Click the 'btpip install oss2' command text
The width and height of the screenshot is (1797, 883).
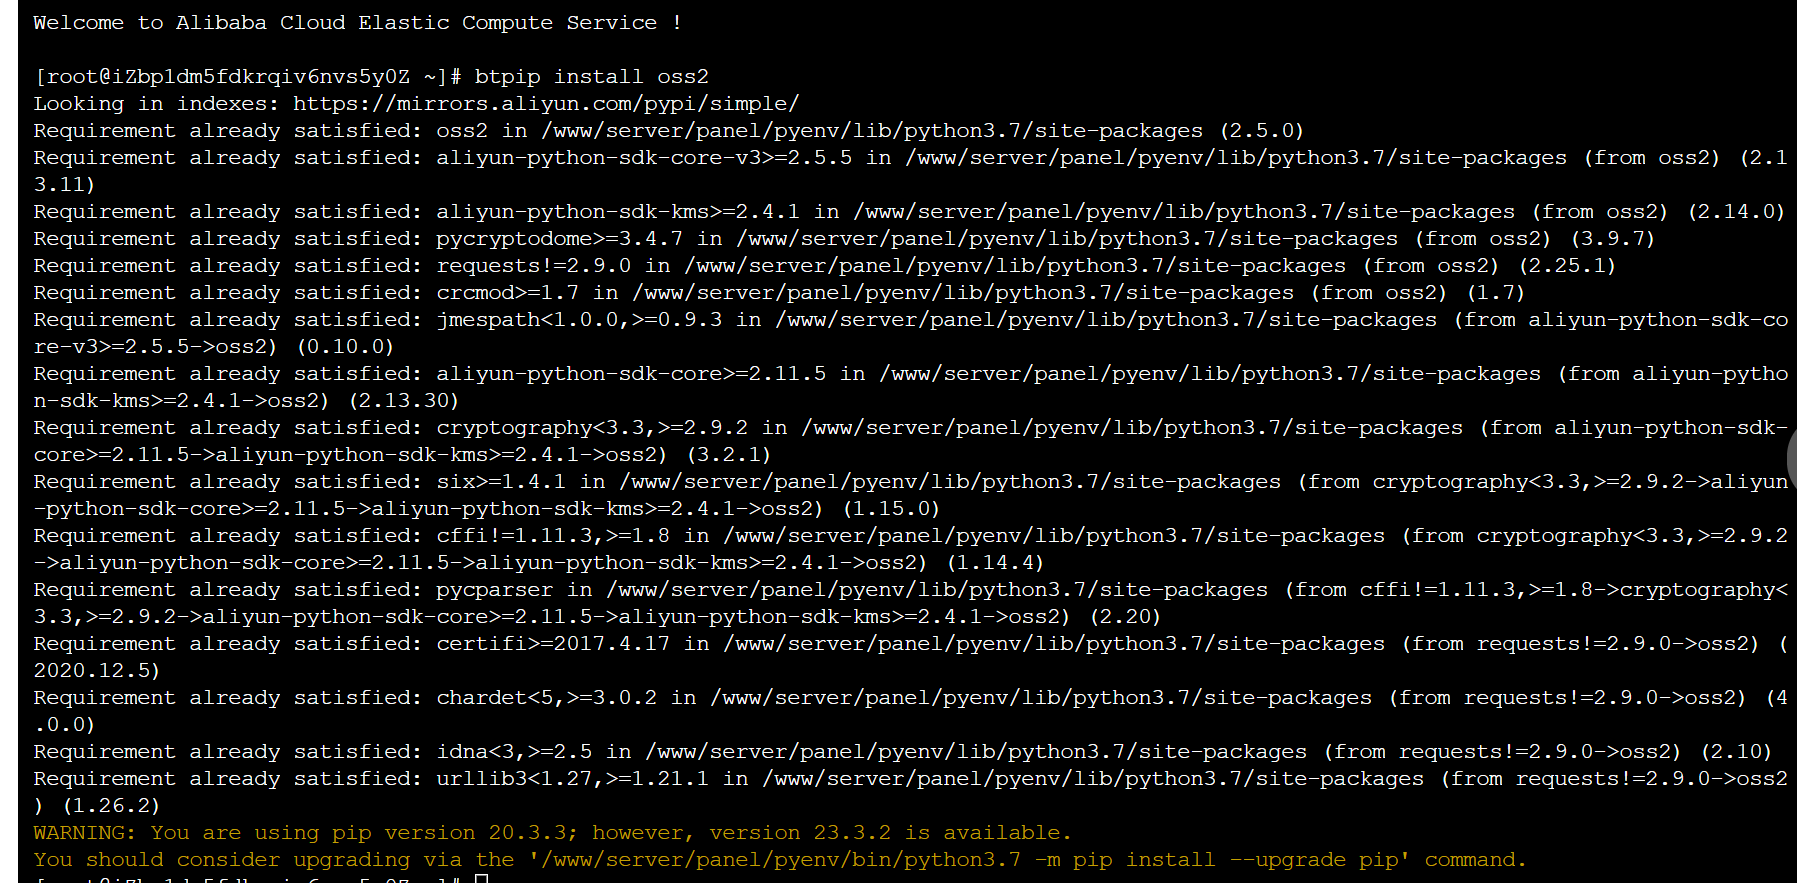tap(592, 77)
